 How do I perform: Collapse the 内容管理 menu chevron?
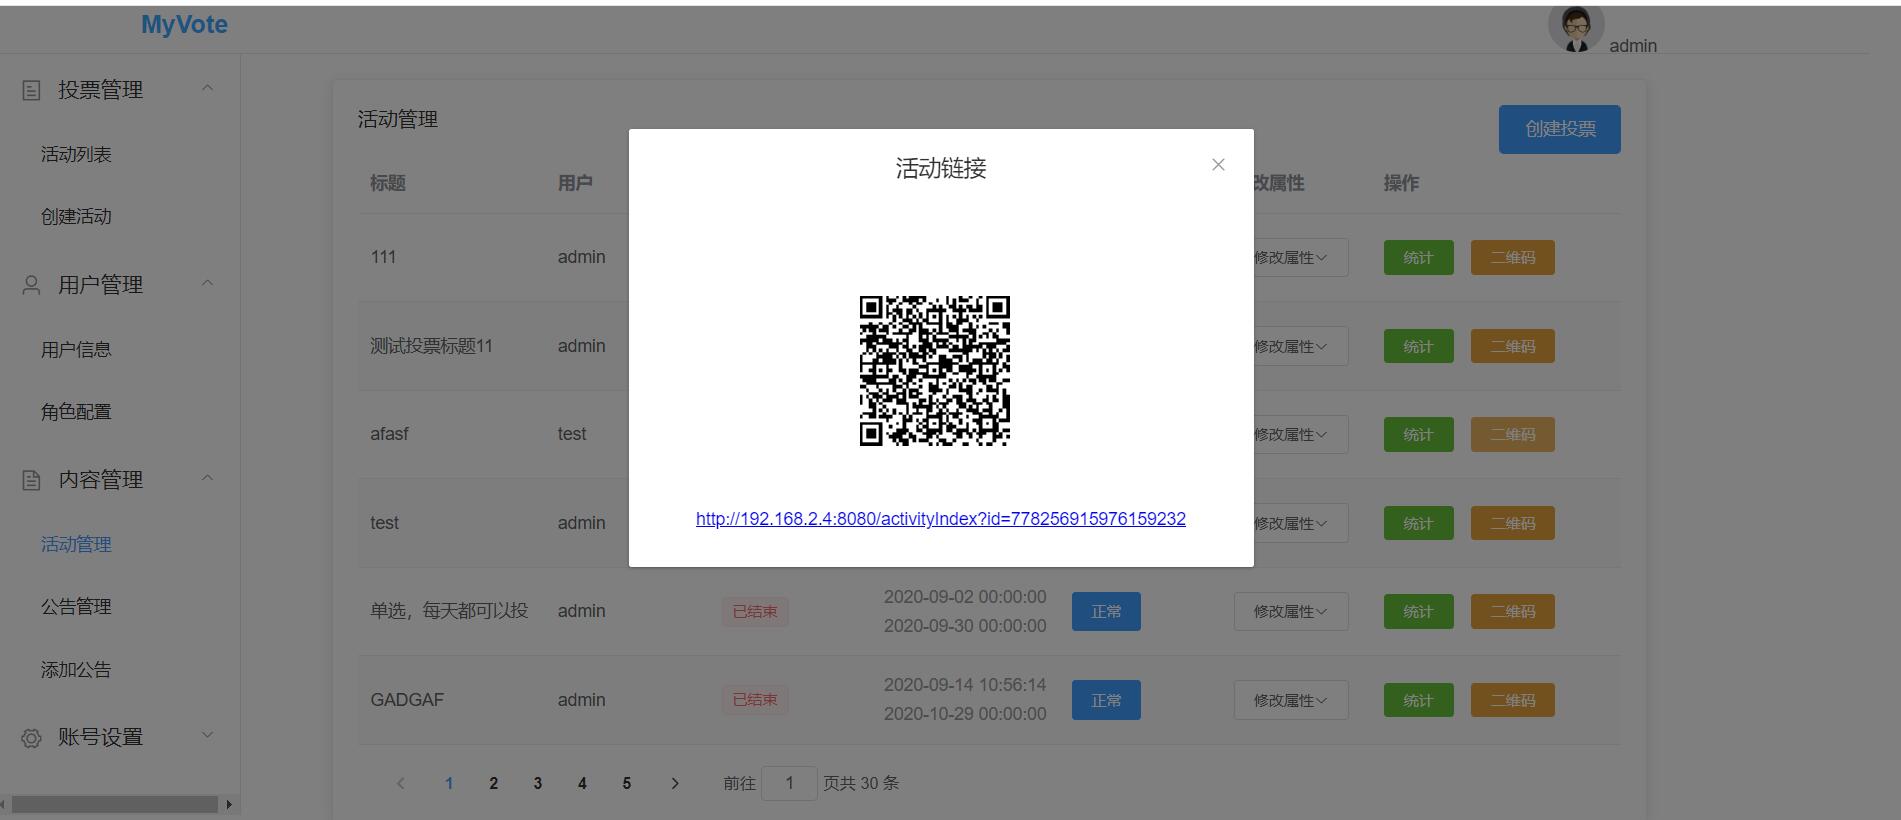click(x=208, y=479)
